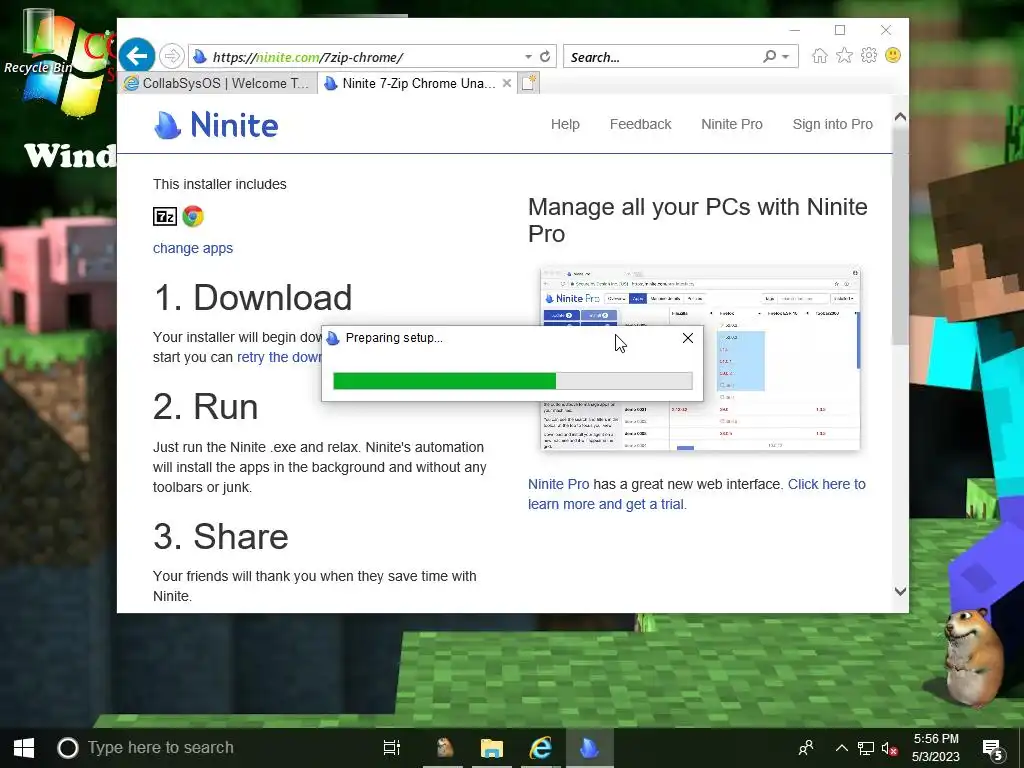Open the Feedback menu link
This screenshot has width=1024, height=768.
pos(640,124)
